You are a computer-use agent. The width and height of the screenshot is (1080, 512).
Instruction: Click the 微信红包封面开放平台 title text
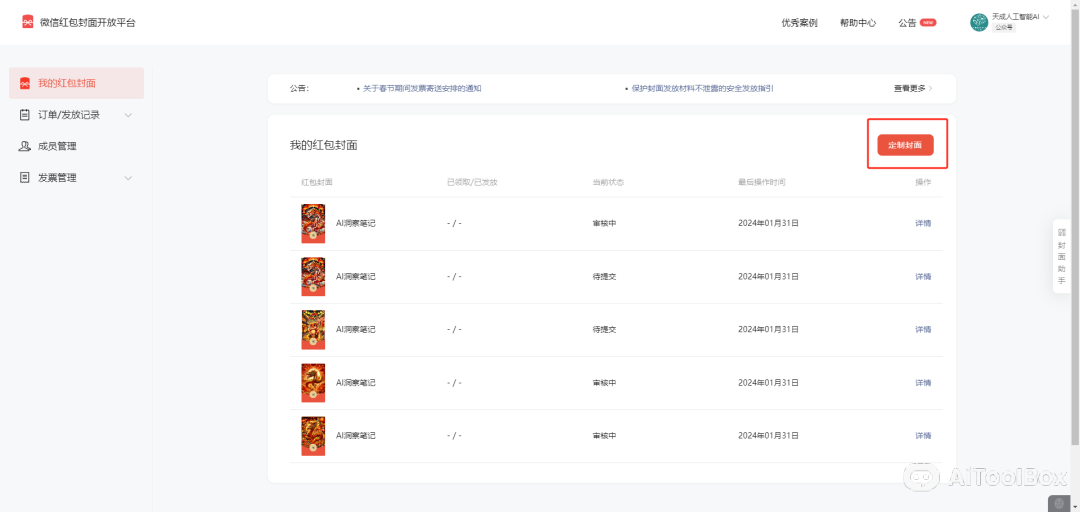coord(87,23)
